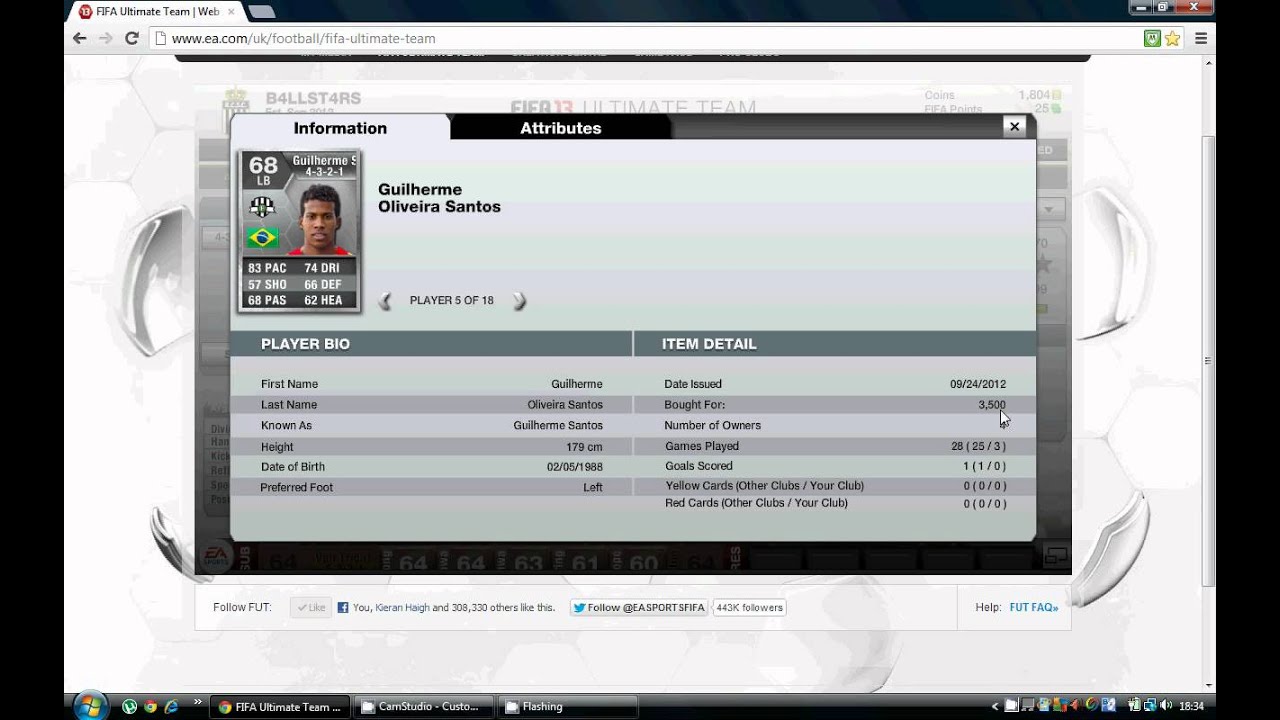Click the Facebook Like button

click(x=311, y=607)
